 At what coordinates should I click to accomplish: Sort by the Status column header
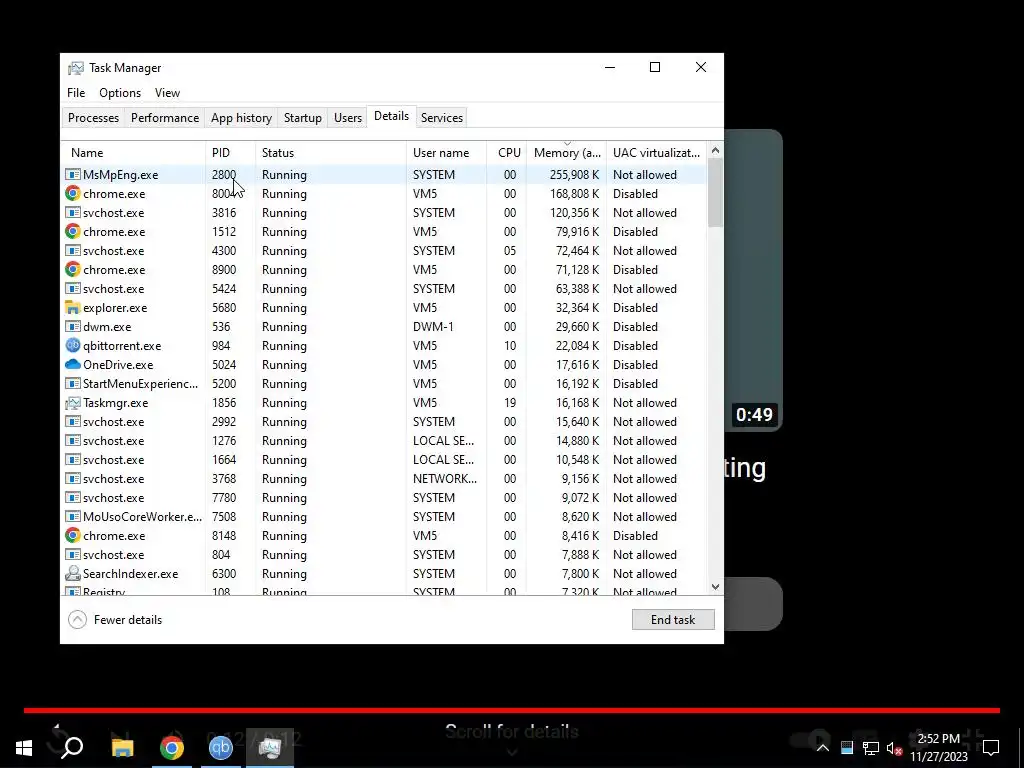(331, 153)
